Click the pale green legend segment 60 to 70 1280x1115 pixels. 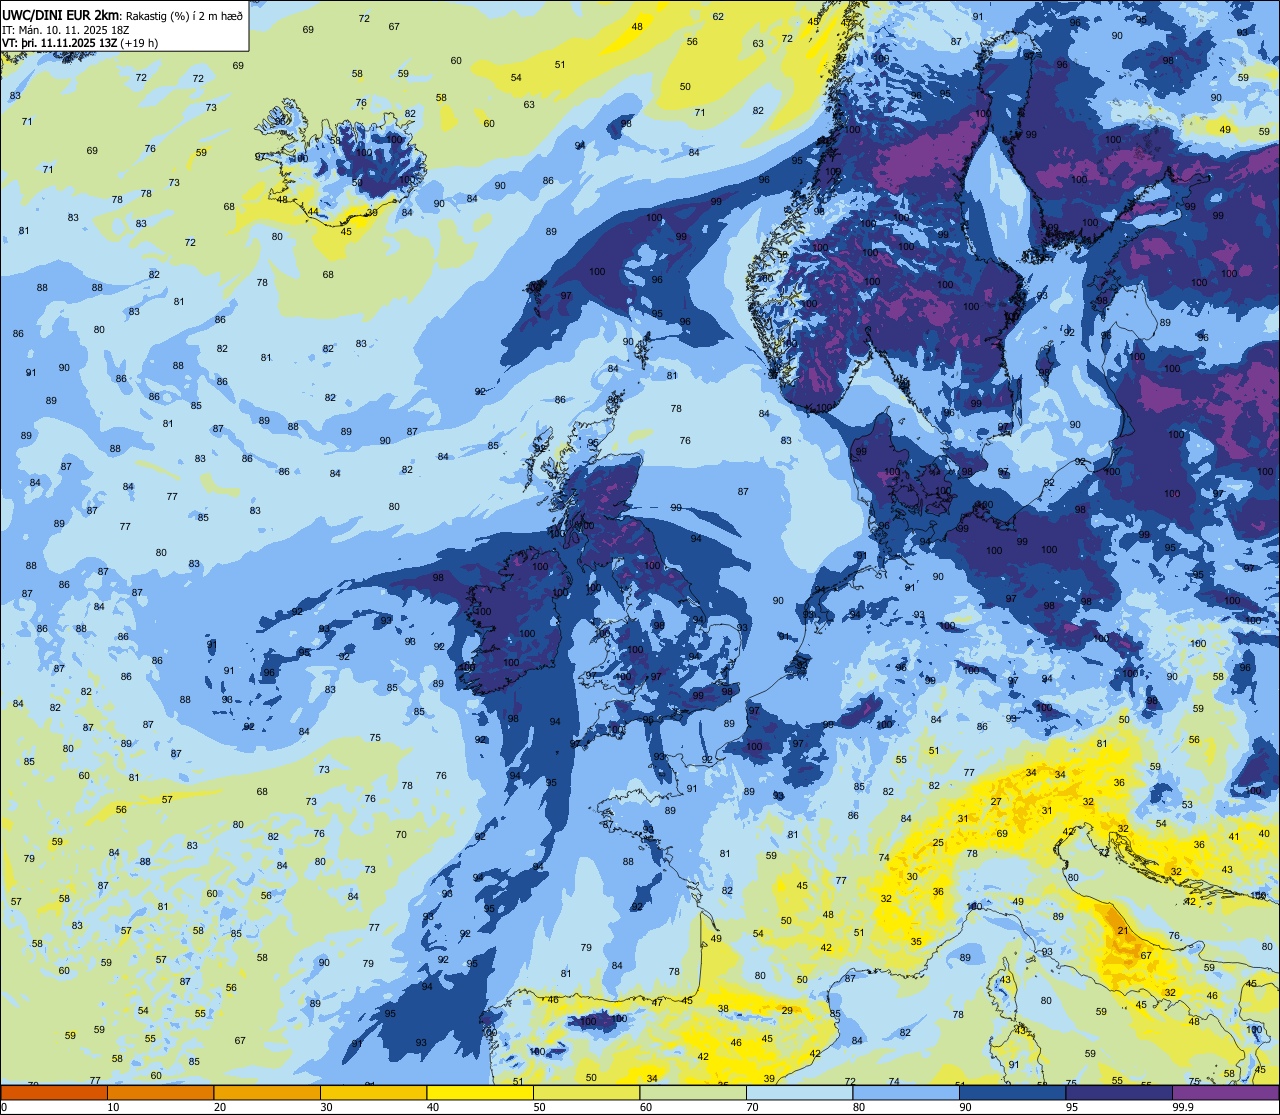point(693,1093)
